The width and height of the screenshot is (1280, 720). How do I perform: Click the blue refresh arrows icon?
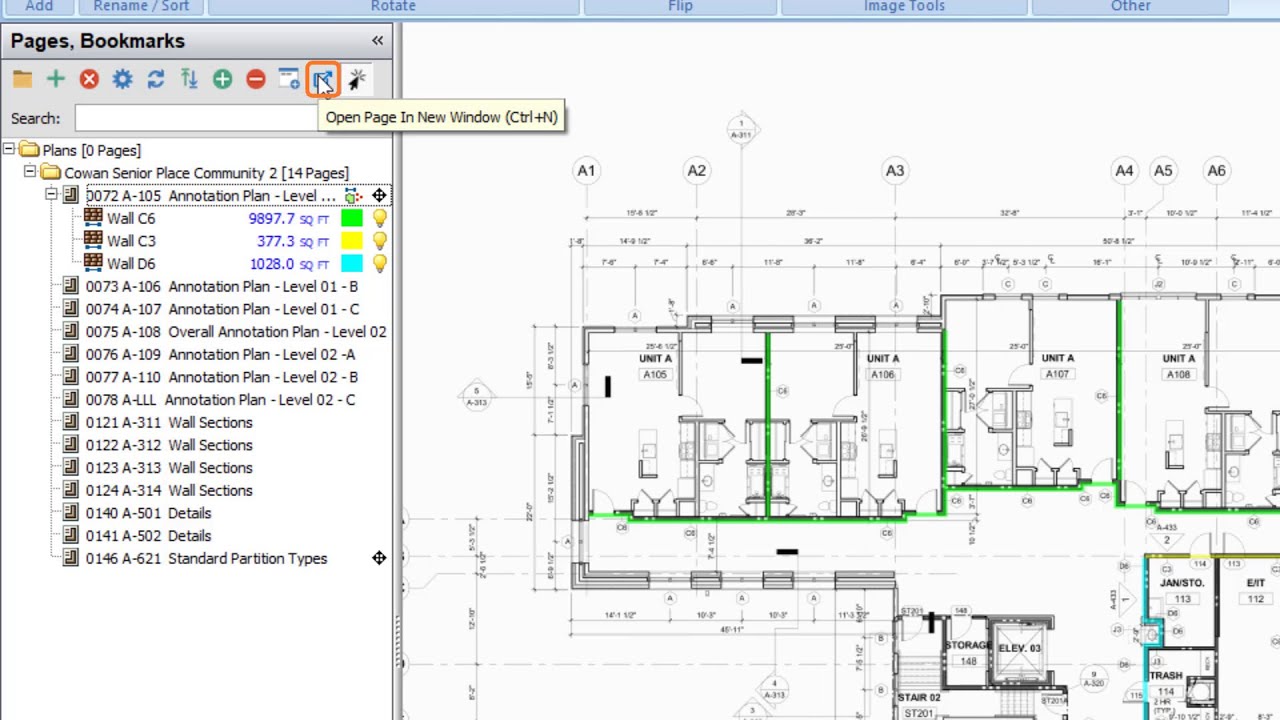(x=155, y=79)
